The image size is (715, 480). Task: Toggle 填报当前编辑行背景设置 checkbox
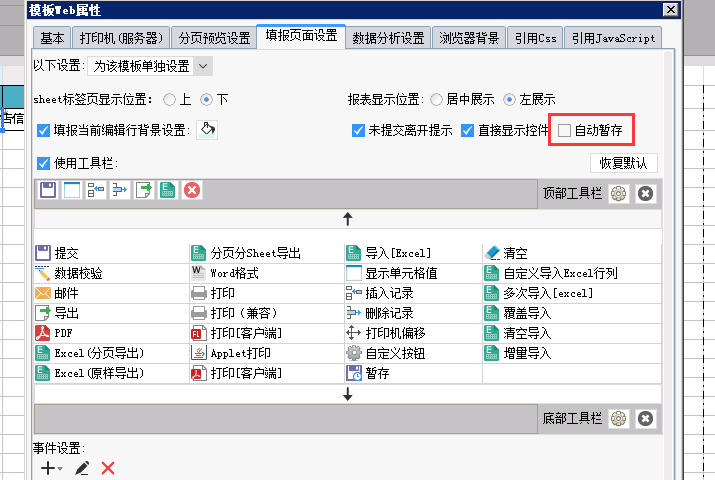[43, 131]
